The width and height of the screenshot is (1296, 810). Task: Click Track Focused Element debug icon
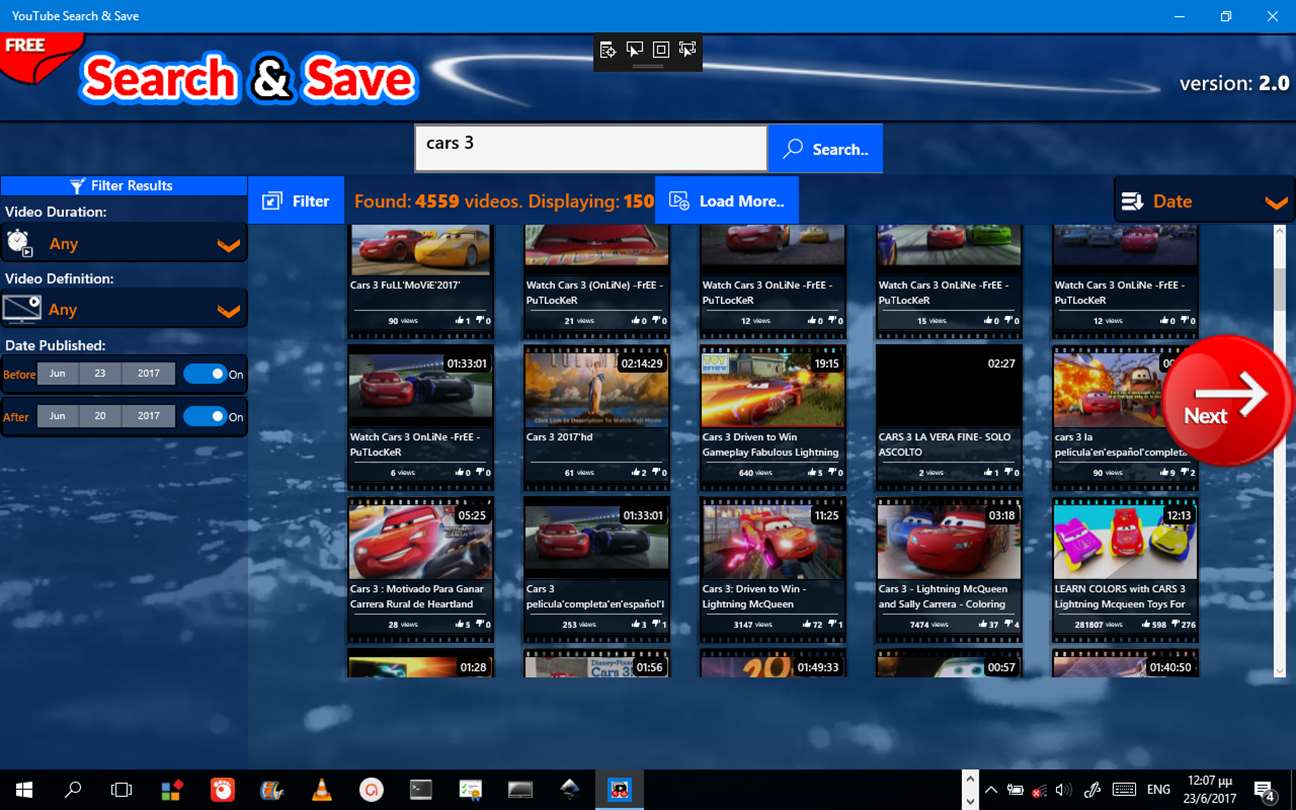[x=688, y=50]
